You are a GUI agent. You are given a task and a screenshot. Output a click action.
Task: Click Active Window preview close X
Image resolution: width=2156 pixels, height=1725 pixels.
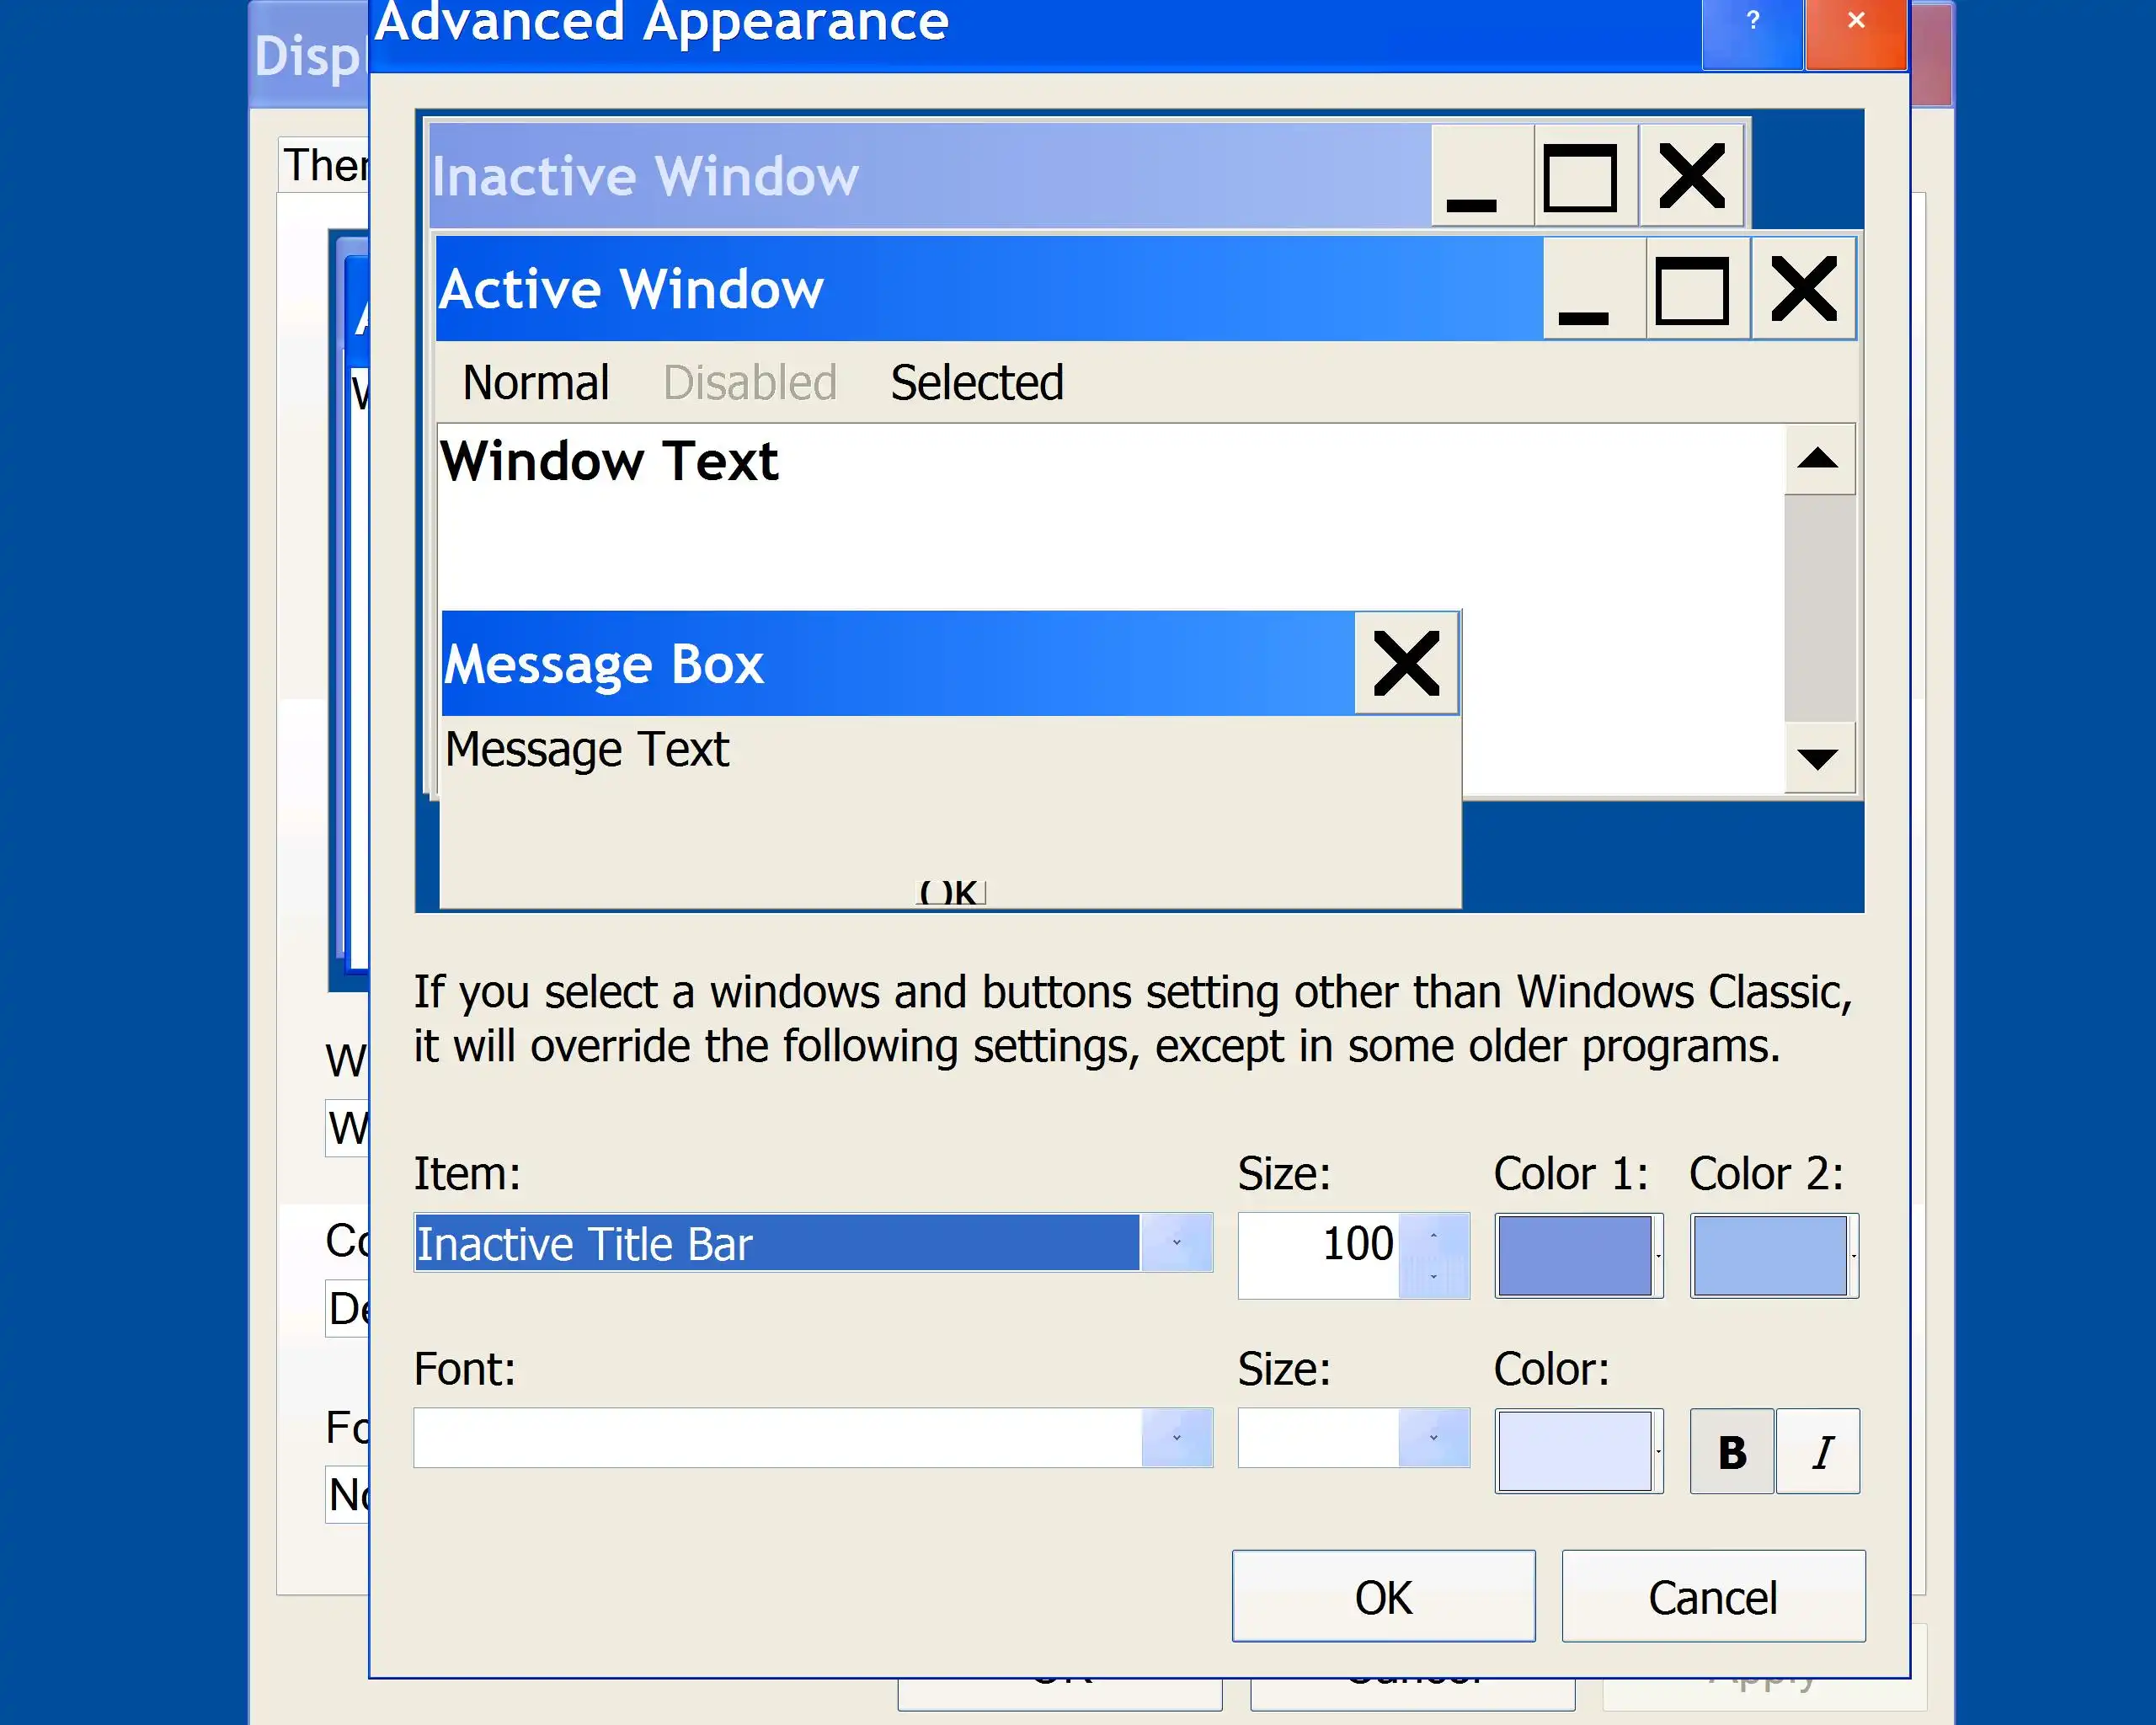pyautogui.click(x=1802, y=290)
